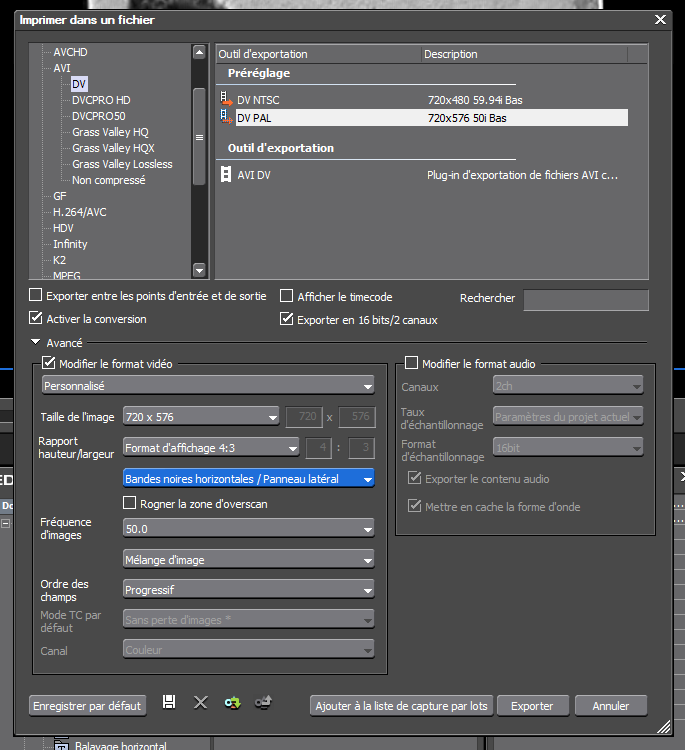Click the image height field showing 576
The height and width of the screenshot is (750, 685).
(x=357, y=417)
